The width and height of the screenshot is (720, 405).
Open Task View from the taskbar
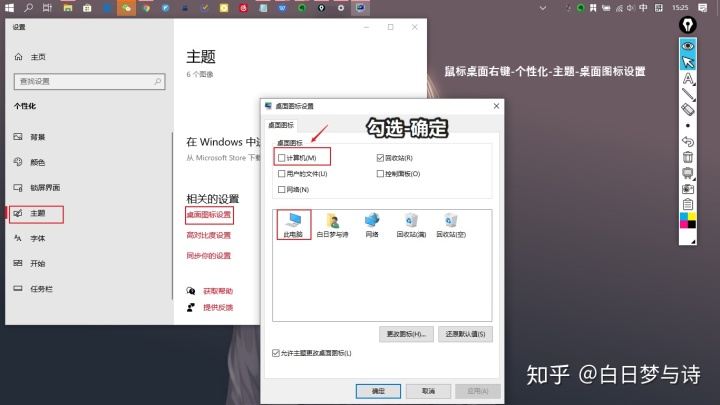pos(47,8)
